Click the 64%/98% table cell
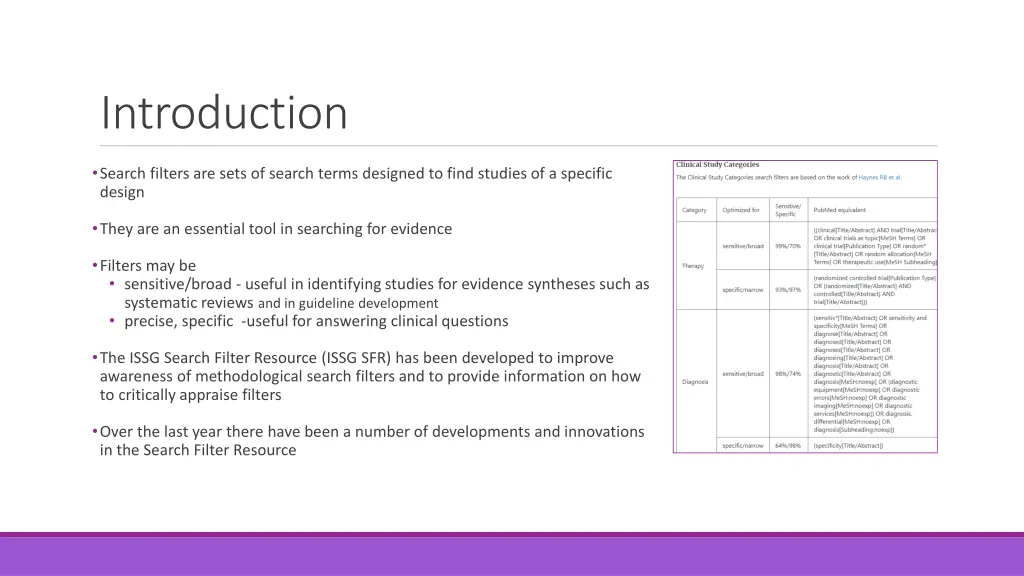The width and height of the screenshot is (1024, 576). click(788, 446)
